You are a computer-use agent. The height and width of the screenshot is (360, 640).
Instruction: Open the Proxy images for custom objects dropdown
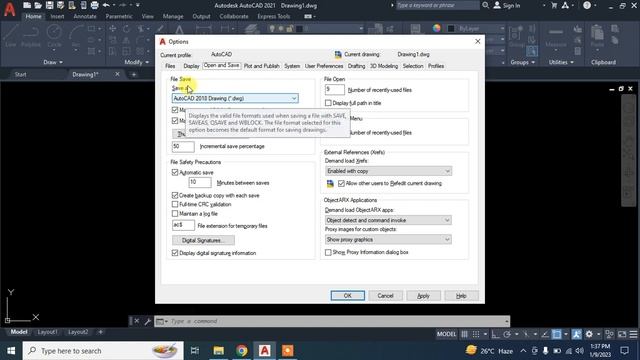[388, 240]
